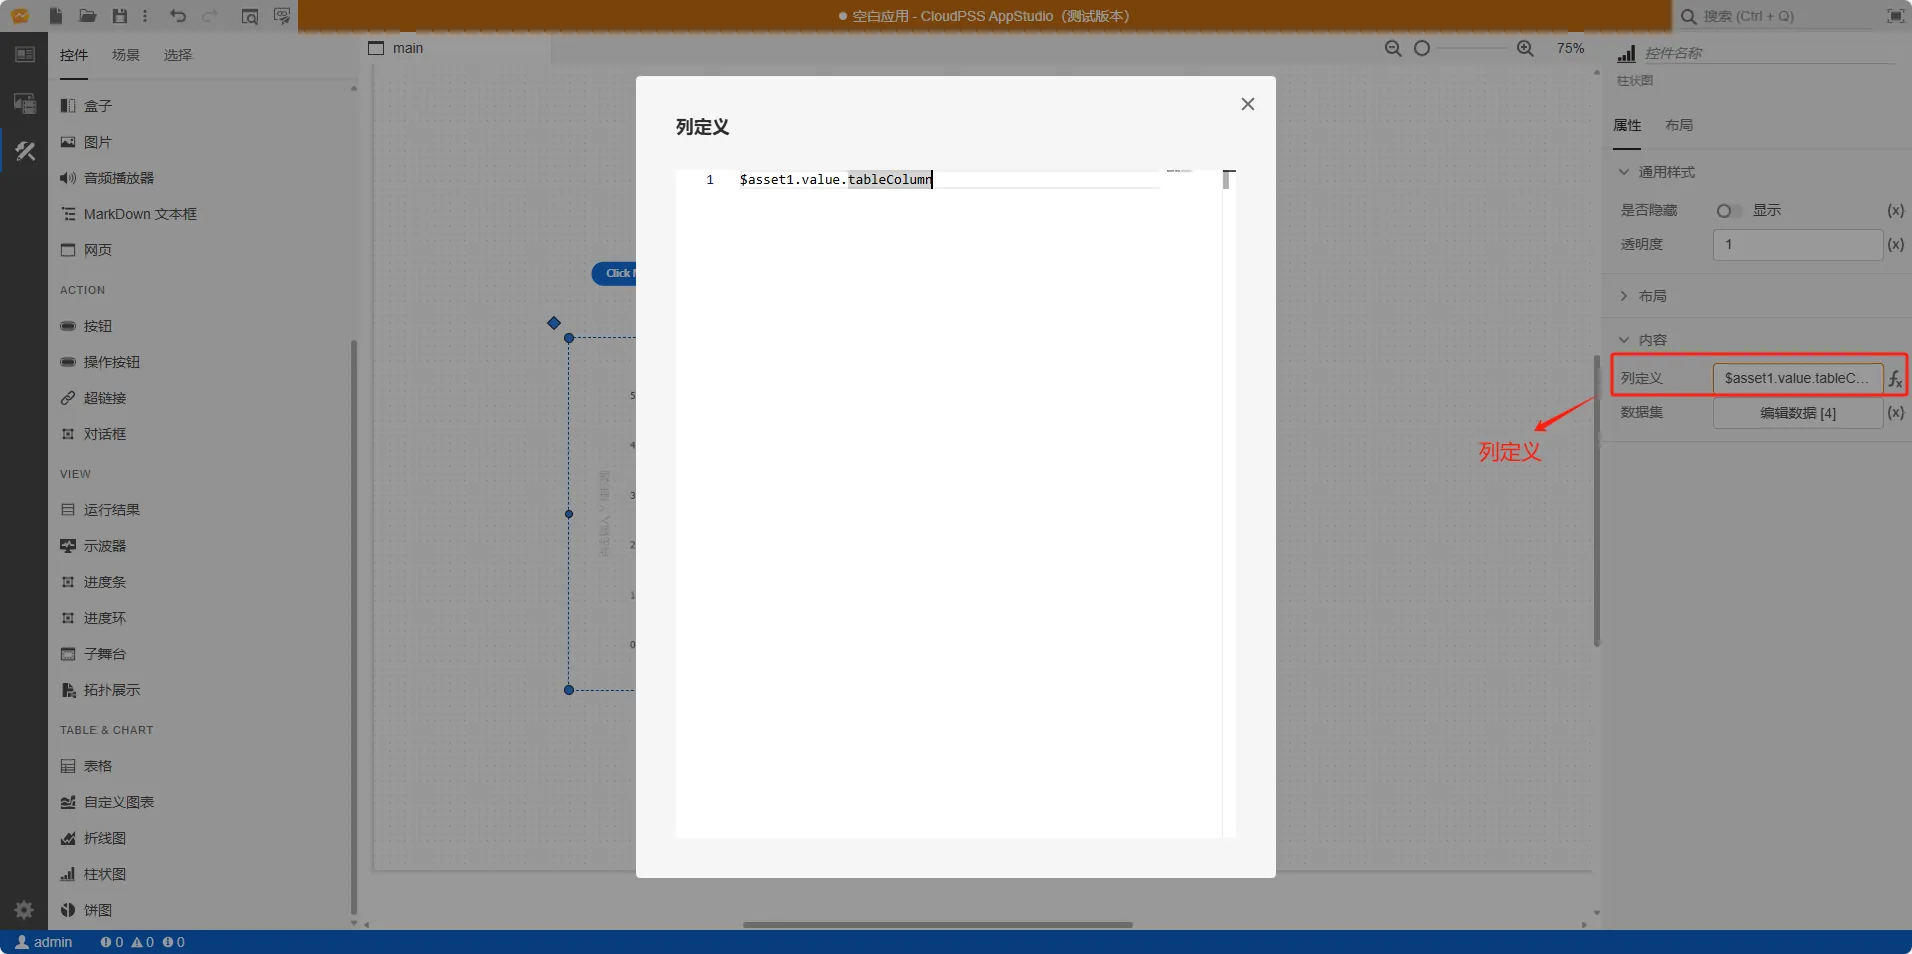Switch to the 选择 tab

coord(178,55)
